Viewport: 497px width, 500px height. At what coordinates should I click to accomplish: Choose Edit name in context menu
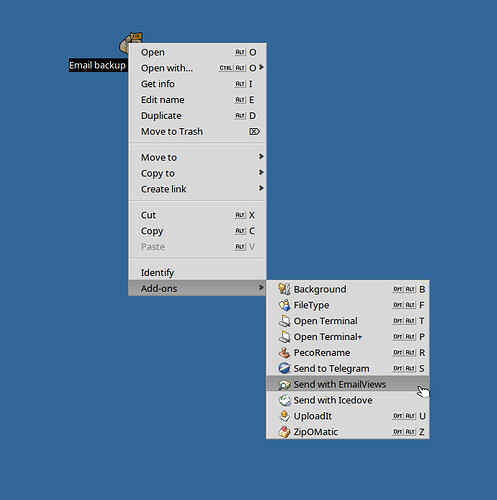(x=197, y=100)
